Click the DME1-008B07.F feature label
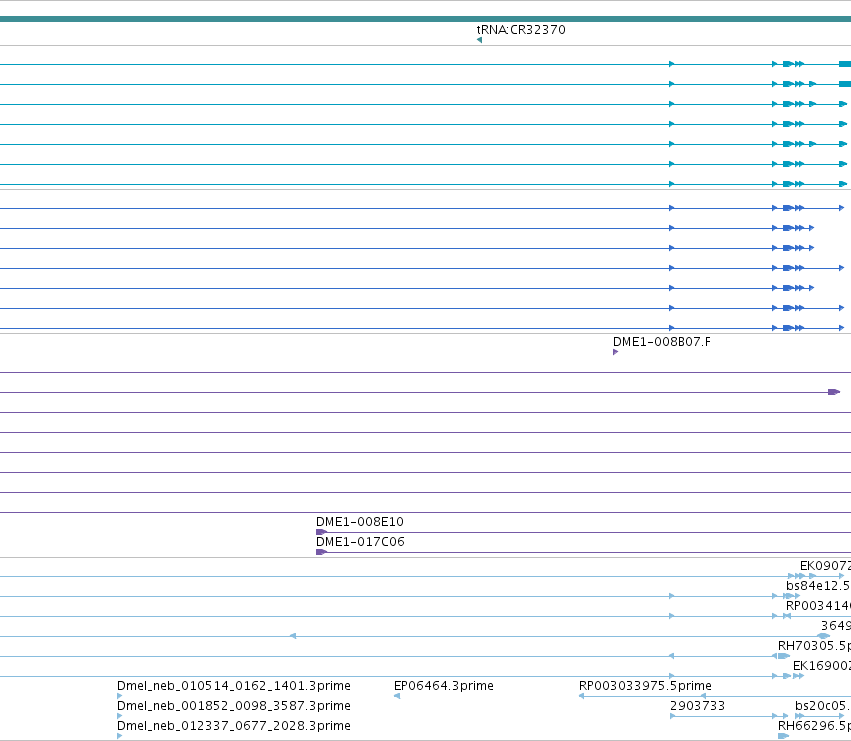851x741 pixels. pos(662,342)
